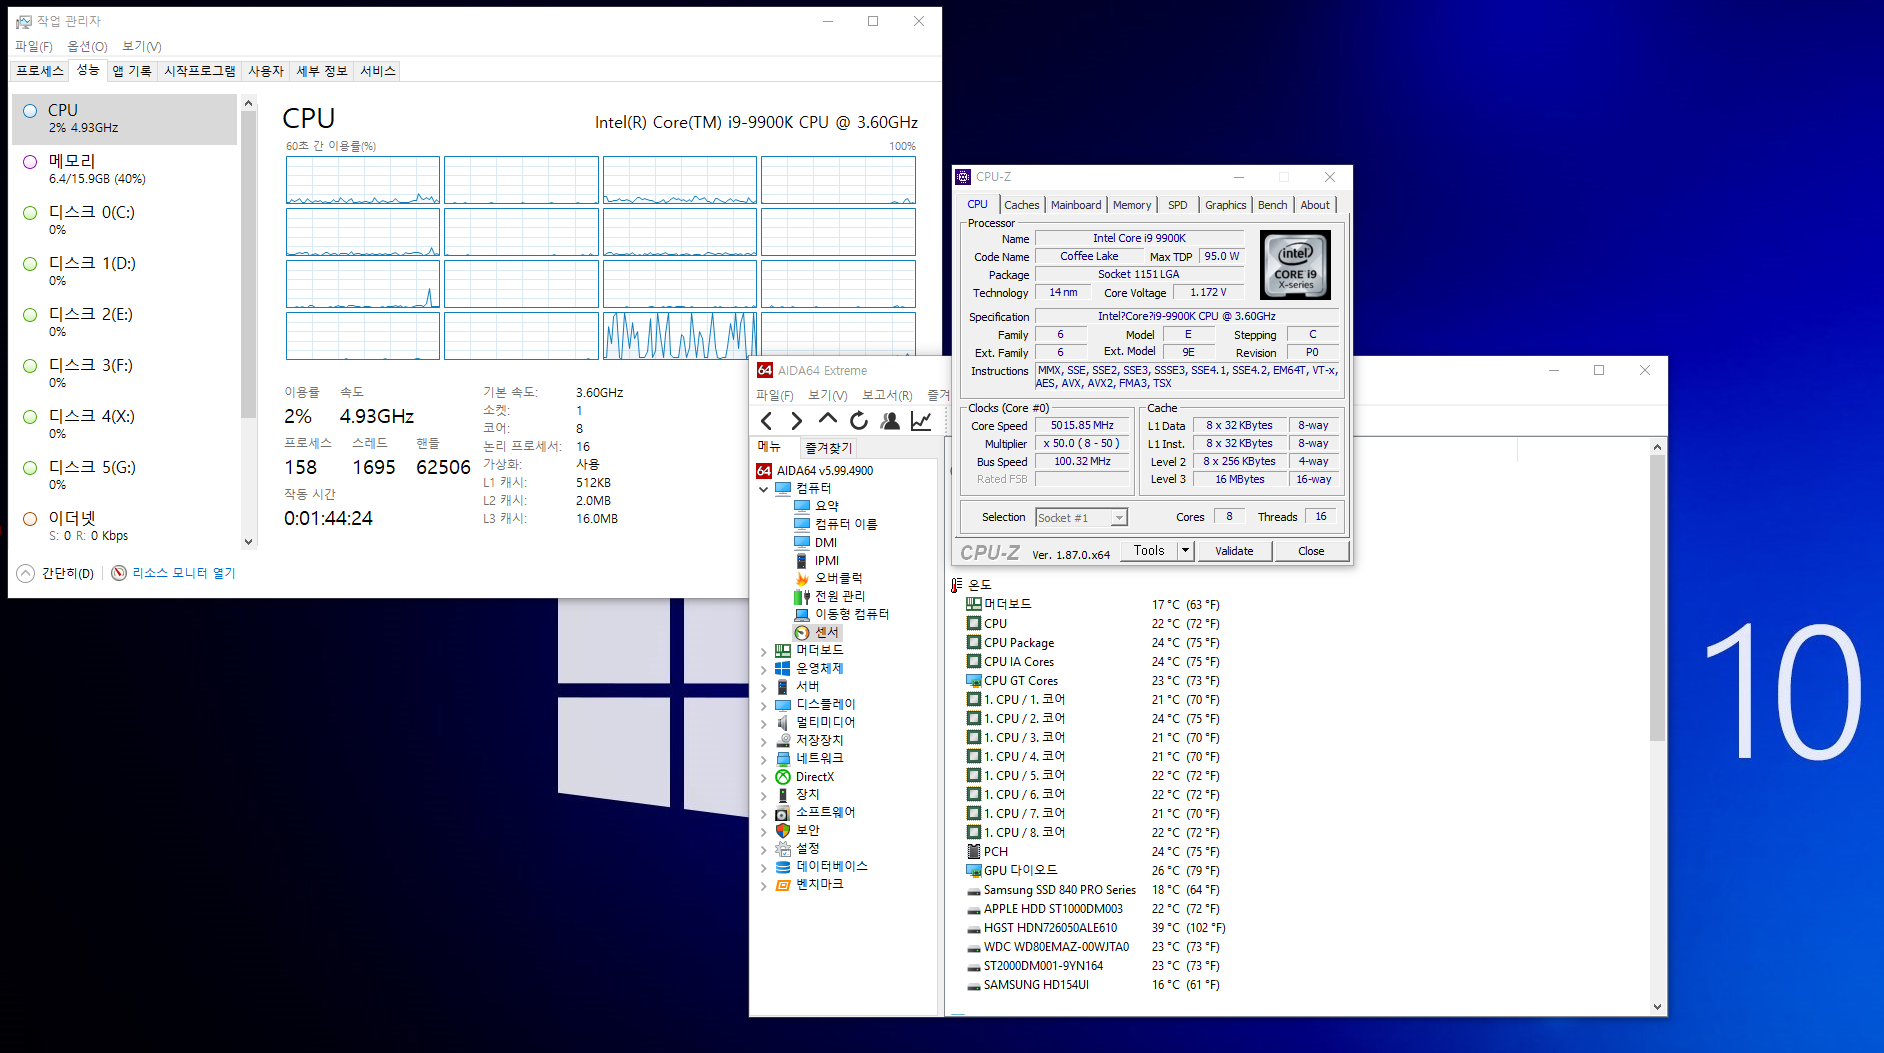Click the busiest CPU core graph
This screenshot has width=1884, height=1053.
coord(680,335)
